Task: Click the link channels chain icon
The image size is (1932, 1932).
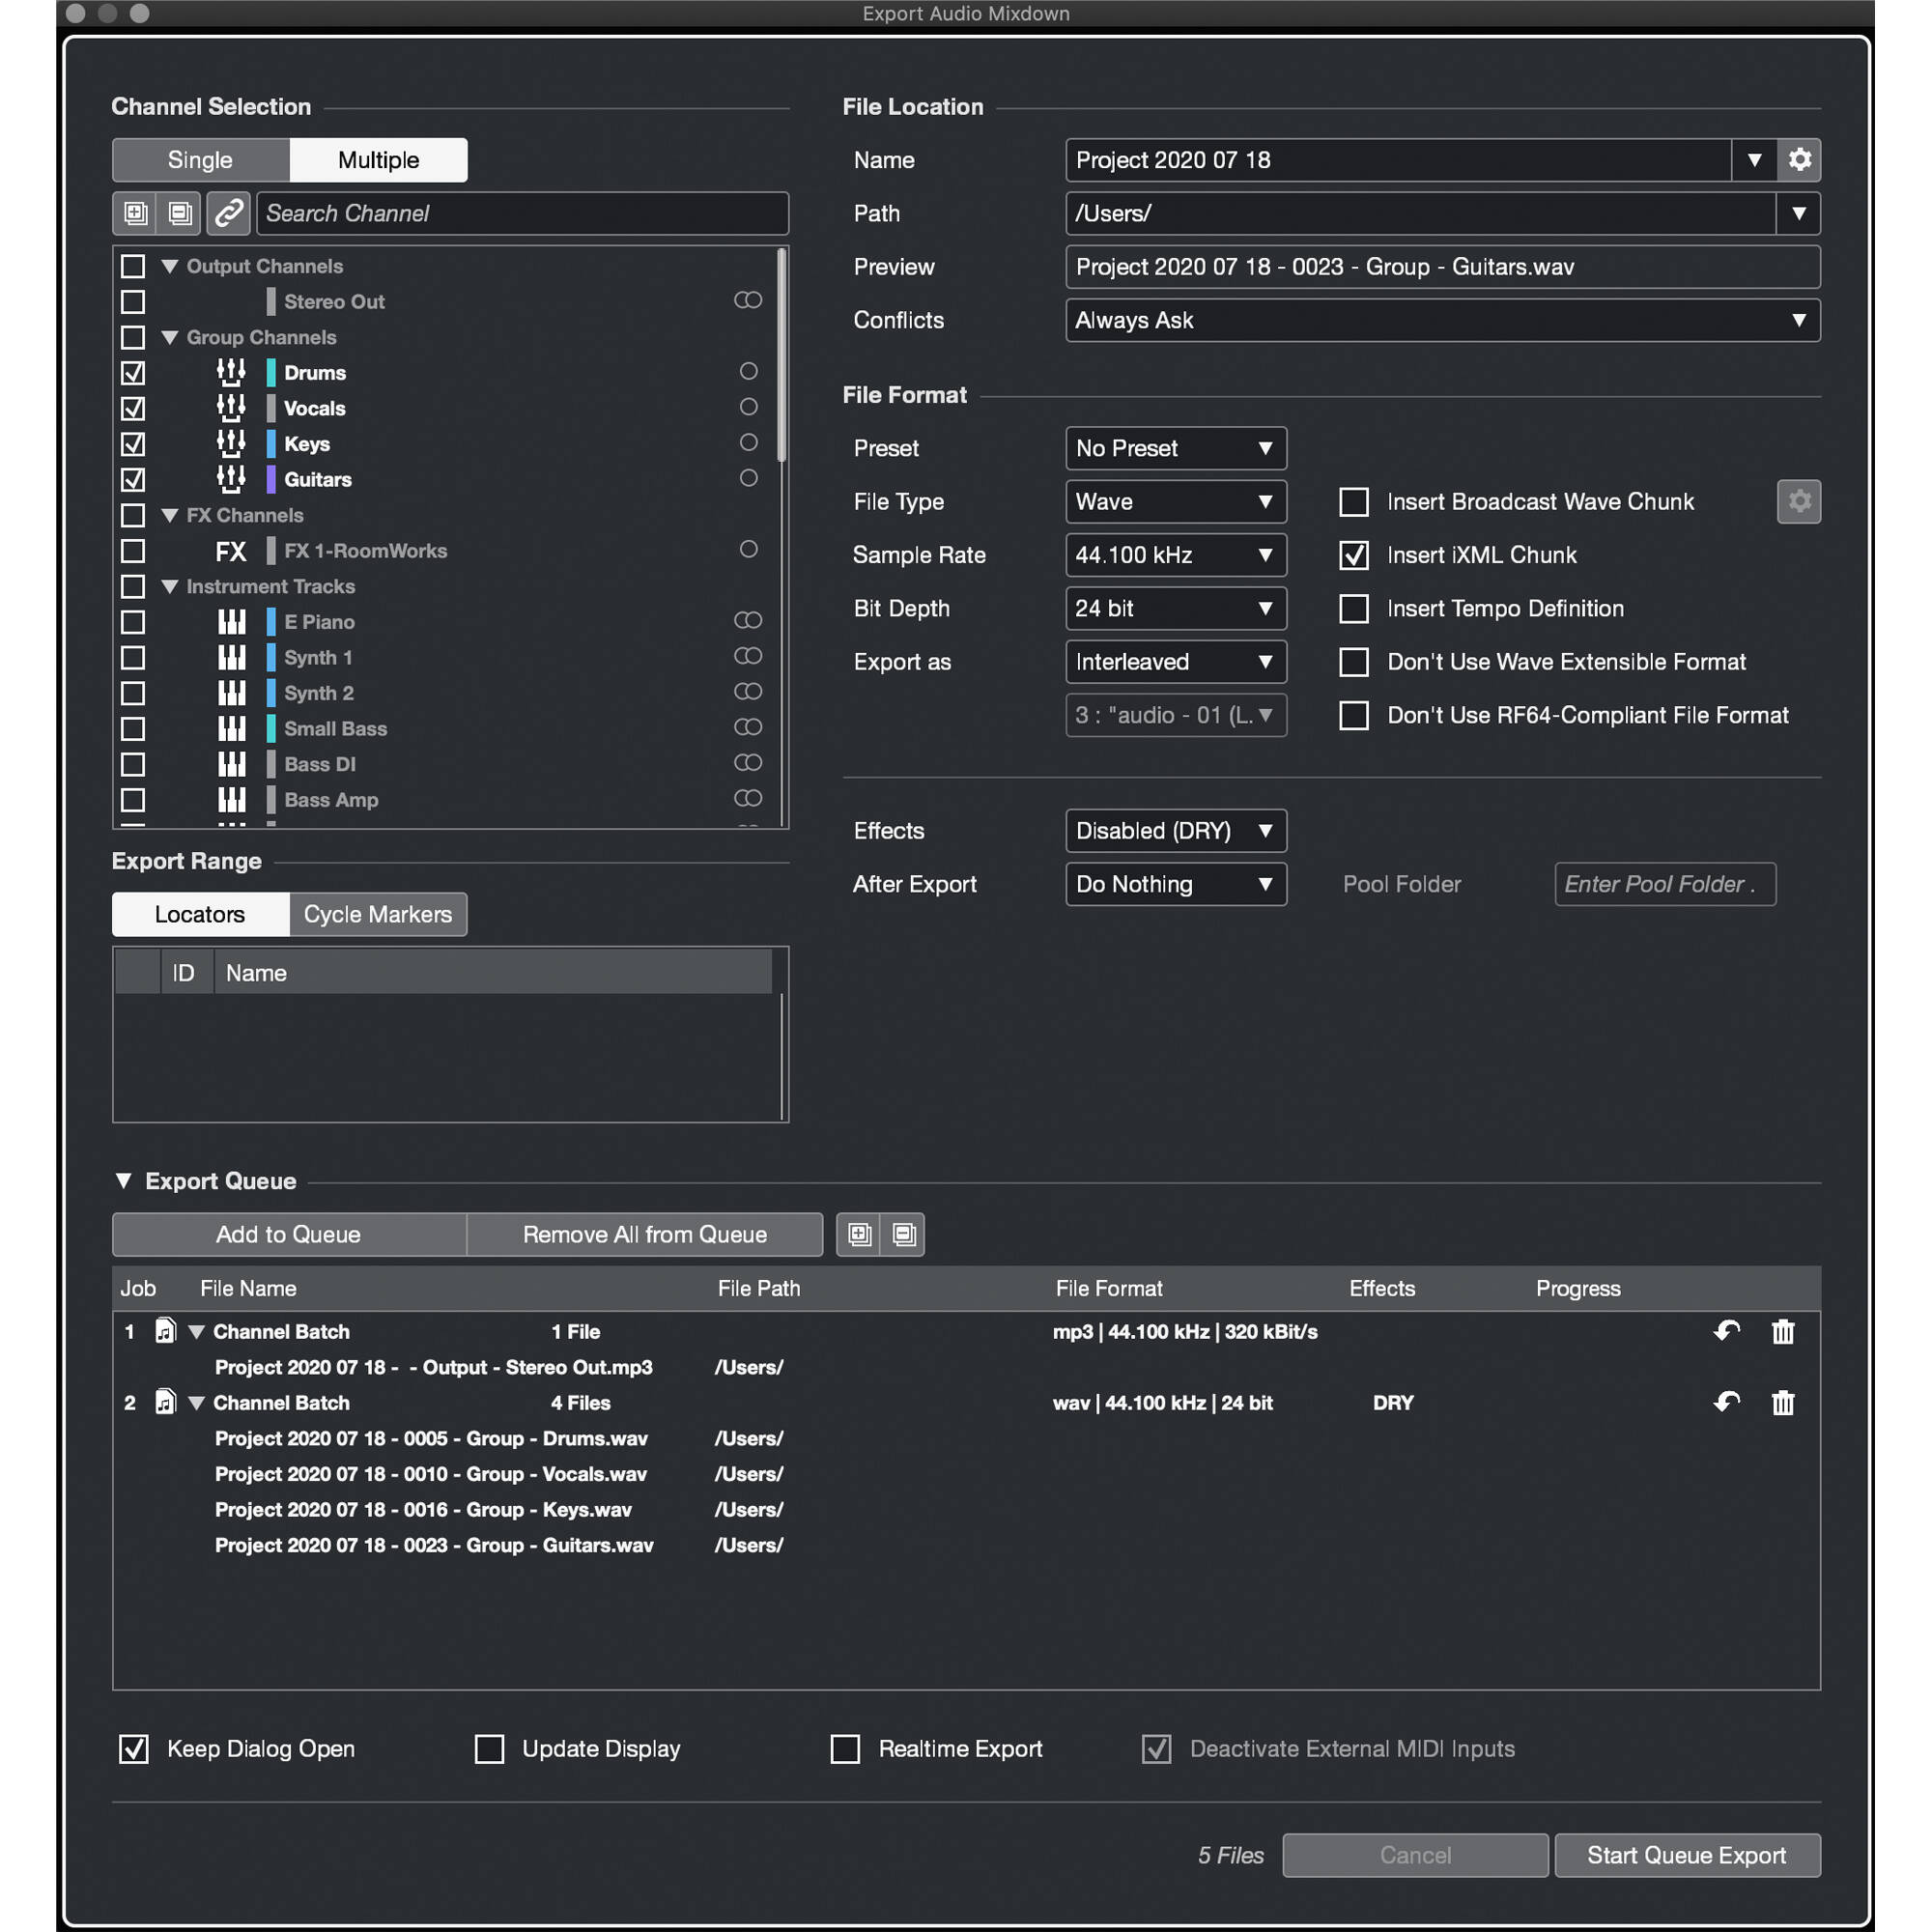Action: pos(229,213)
